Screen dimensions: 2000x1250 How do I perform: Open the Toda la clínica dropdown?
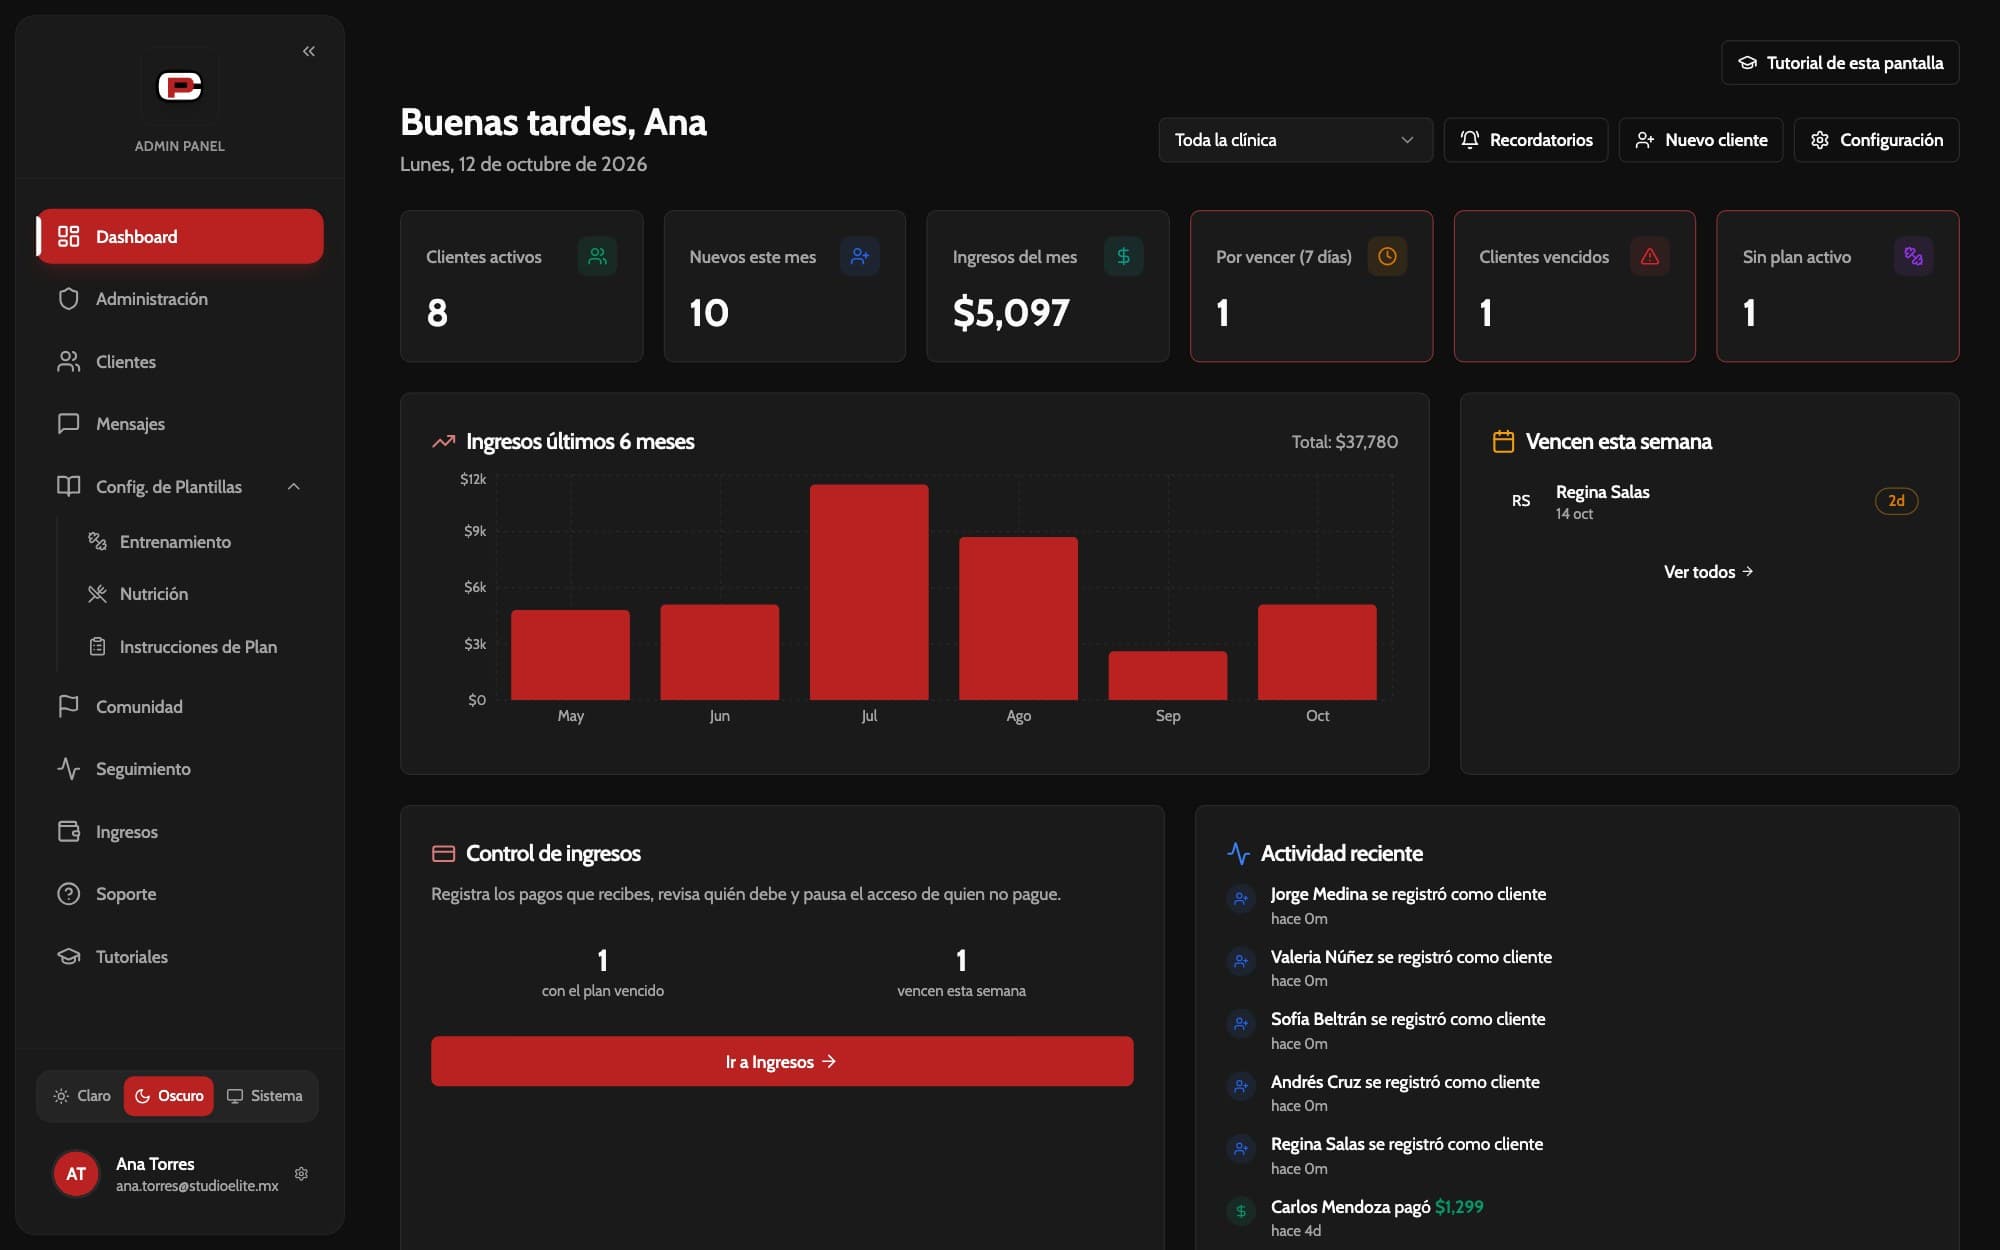point(1295,140)
